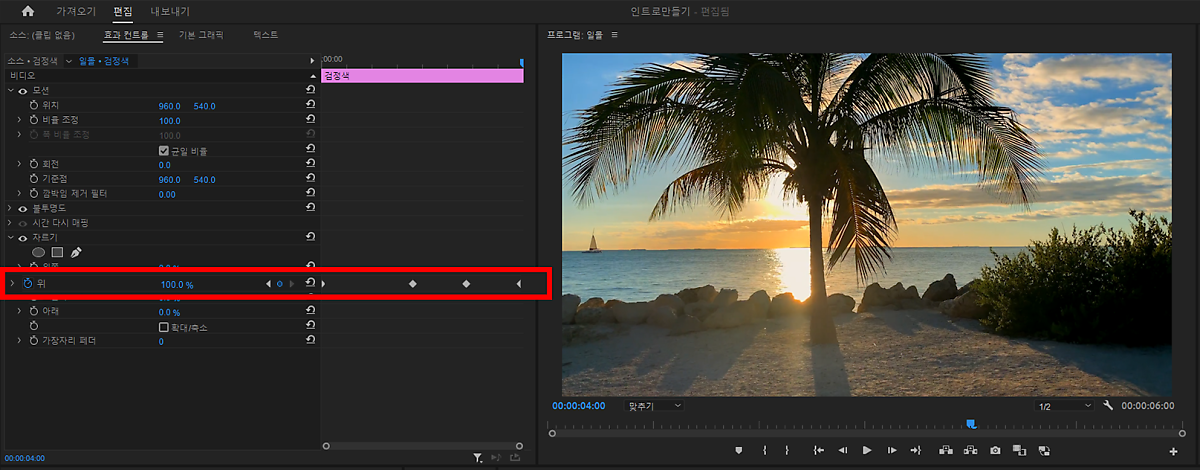Viewport: 1200px width, 470px height.
Task: Click the program monitor playhead marker
Action: [x=970, y=425]
